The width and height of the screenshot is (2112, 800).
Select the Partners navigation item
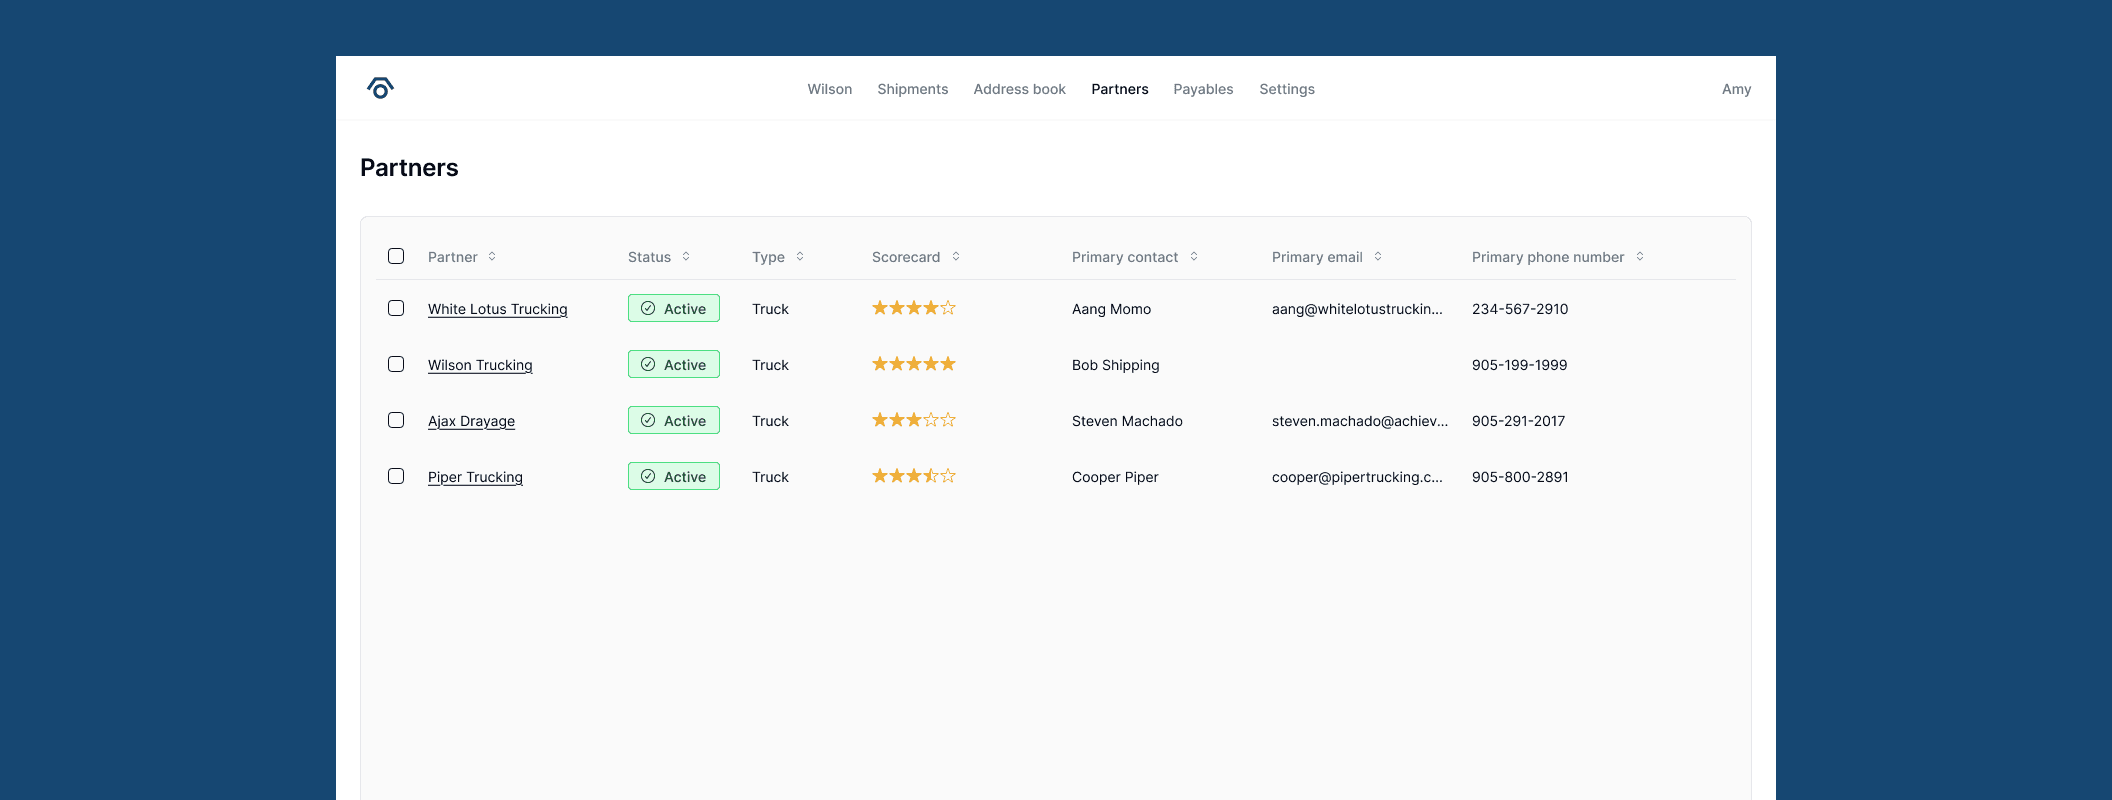pyautogui.click(x=1120, y=89)
